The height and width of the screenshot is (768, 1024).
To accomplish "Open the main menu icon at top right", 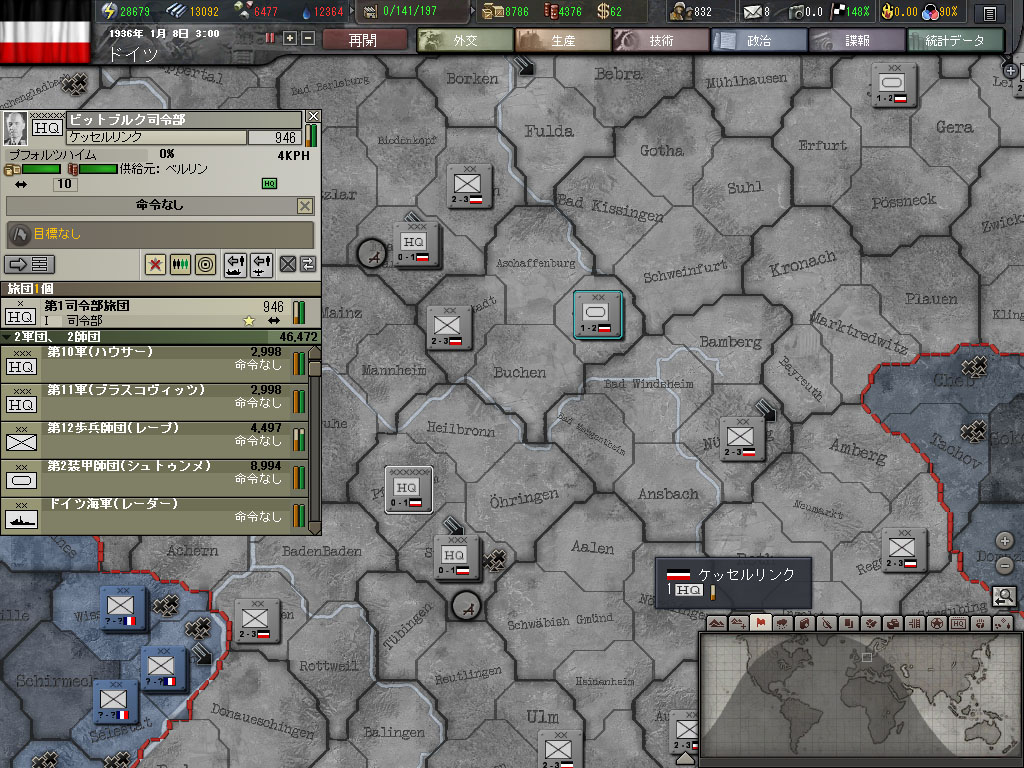I will point(989,12).
